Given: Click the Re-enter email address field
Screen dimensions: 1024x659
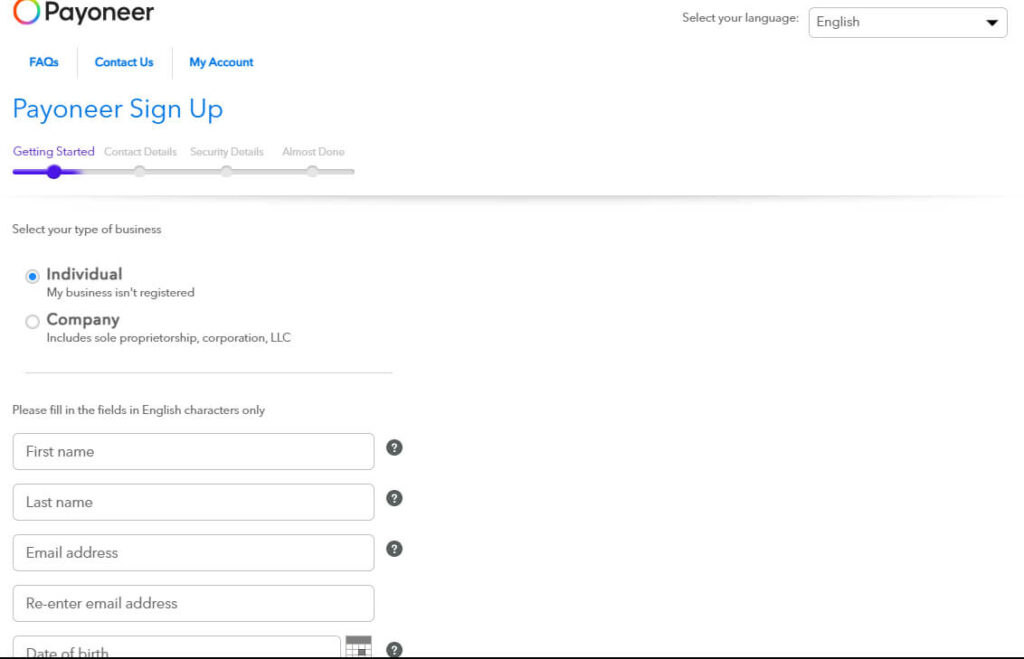Looking at the screenshot, I should (193, 603).
